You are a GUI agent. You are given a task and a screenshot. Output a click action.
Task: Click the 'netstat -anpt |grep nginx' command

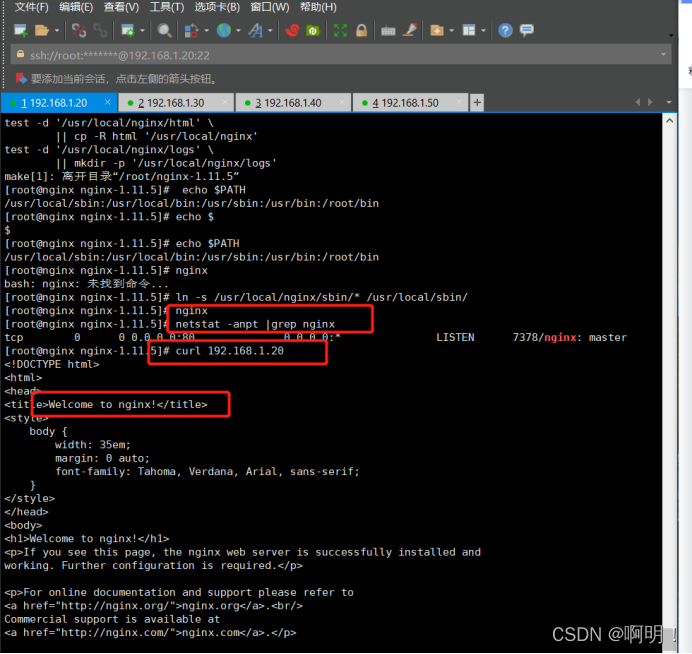pos(255,324)
